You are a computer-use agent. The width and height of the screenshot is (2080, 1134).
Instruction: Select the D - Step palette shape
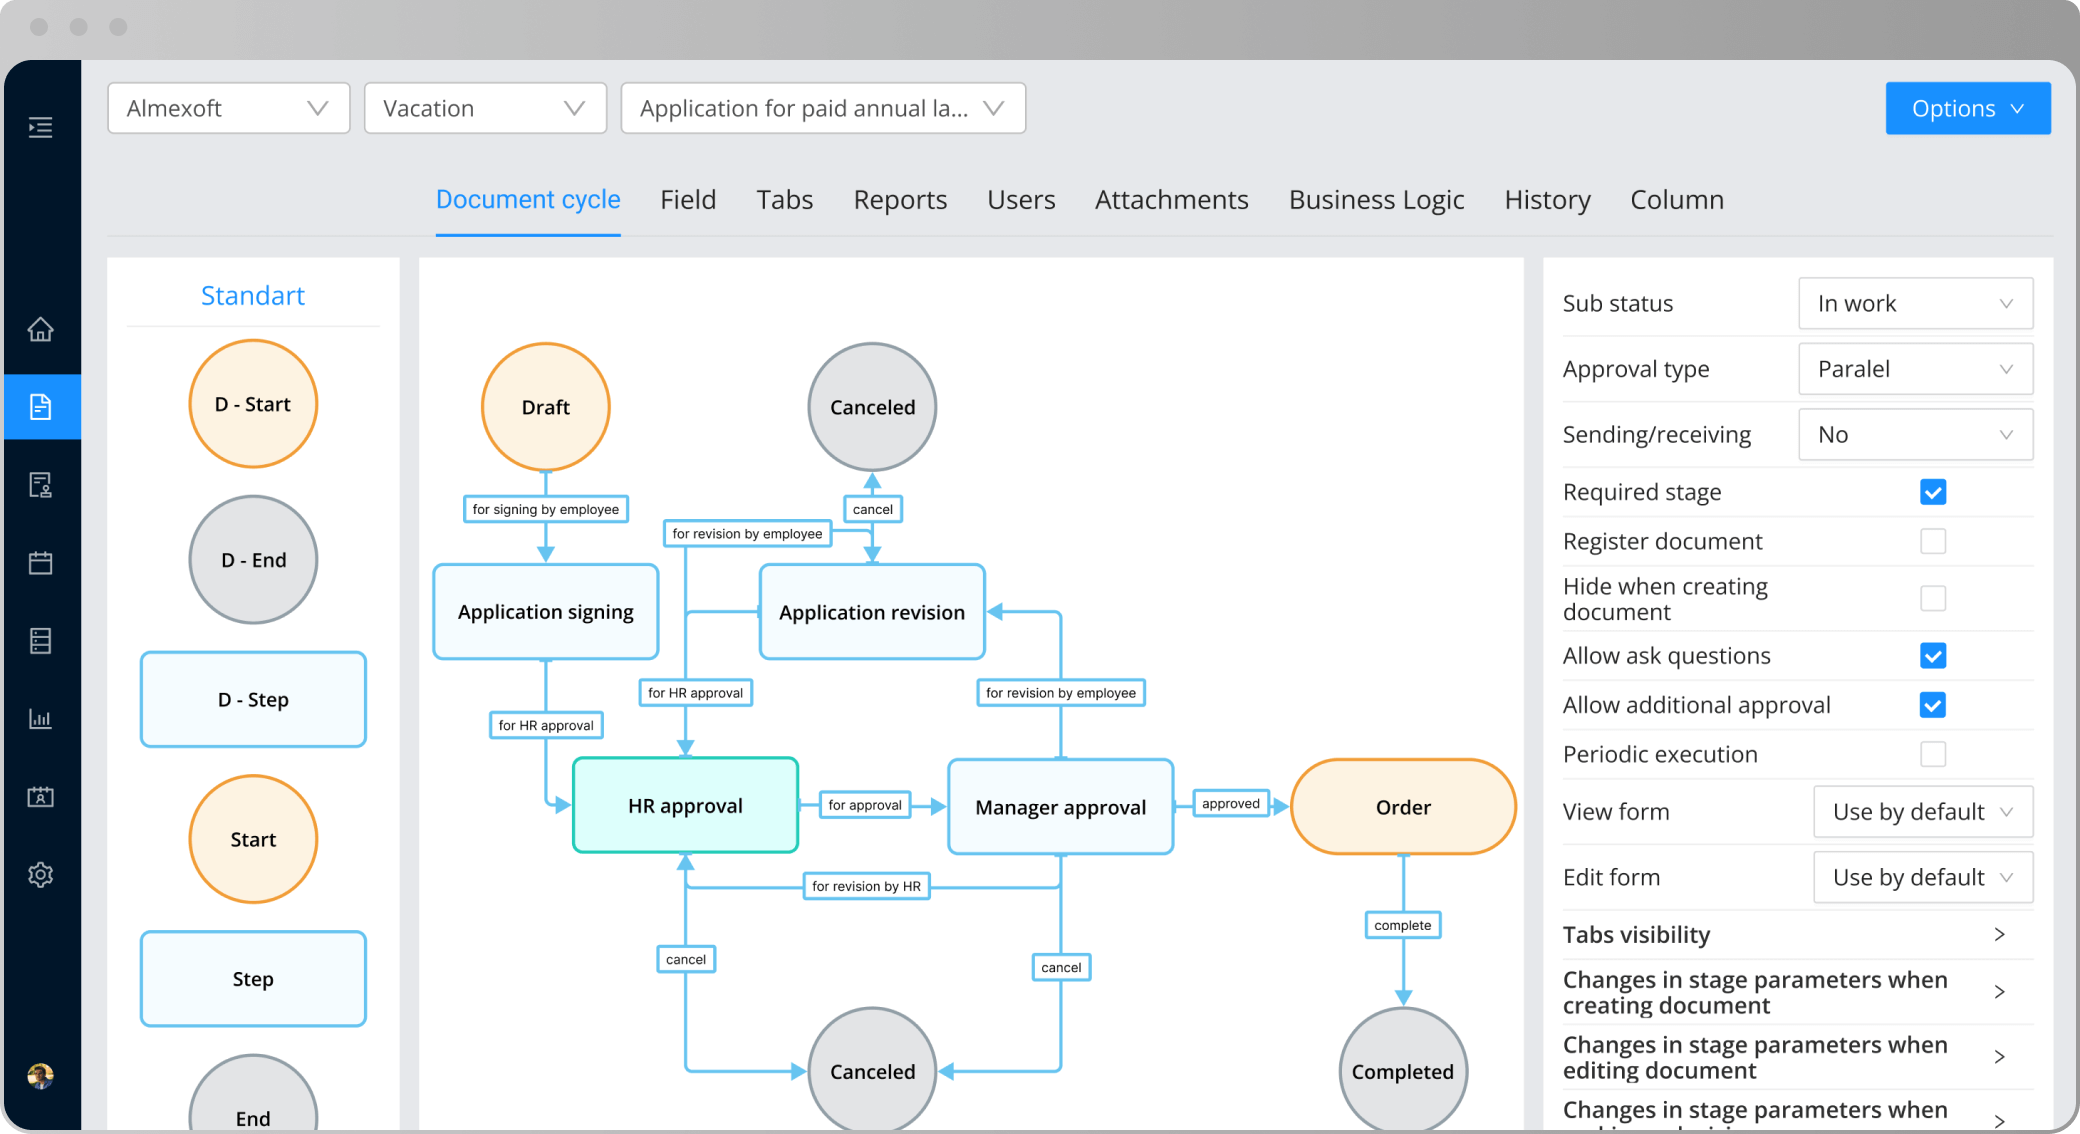[253, 699]
